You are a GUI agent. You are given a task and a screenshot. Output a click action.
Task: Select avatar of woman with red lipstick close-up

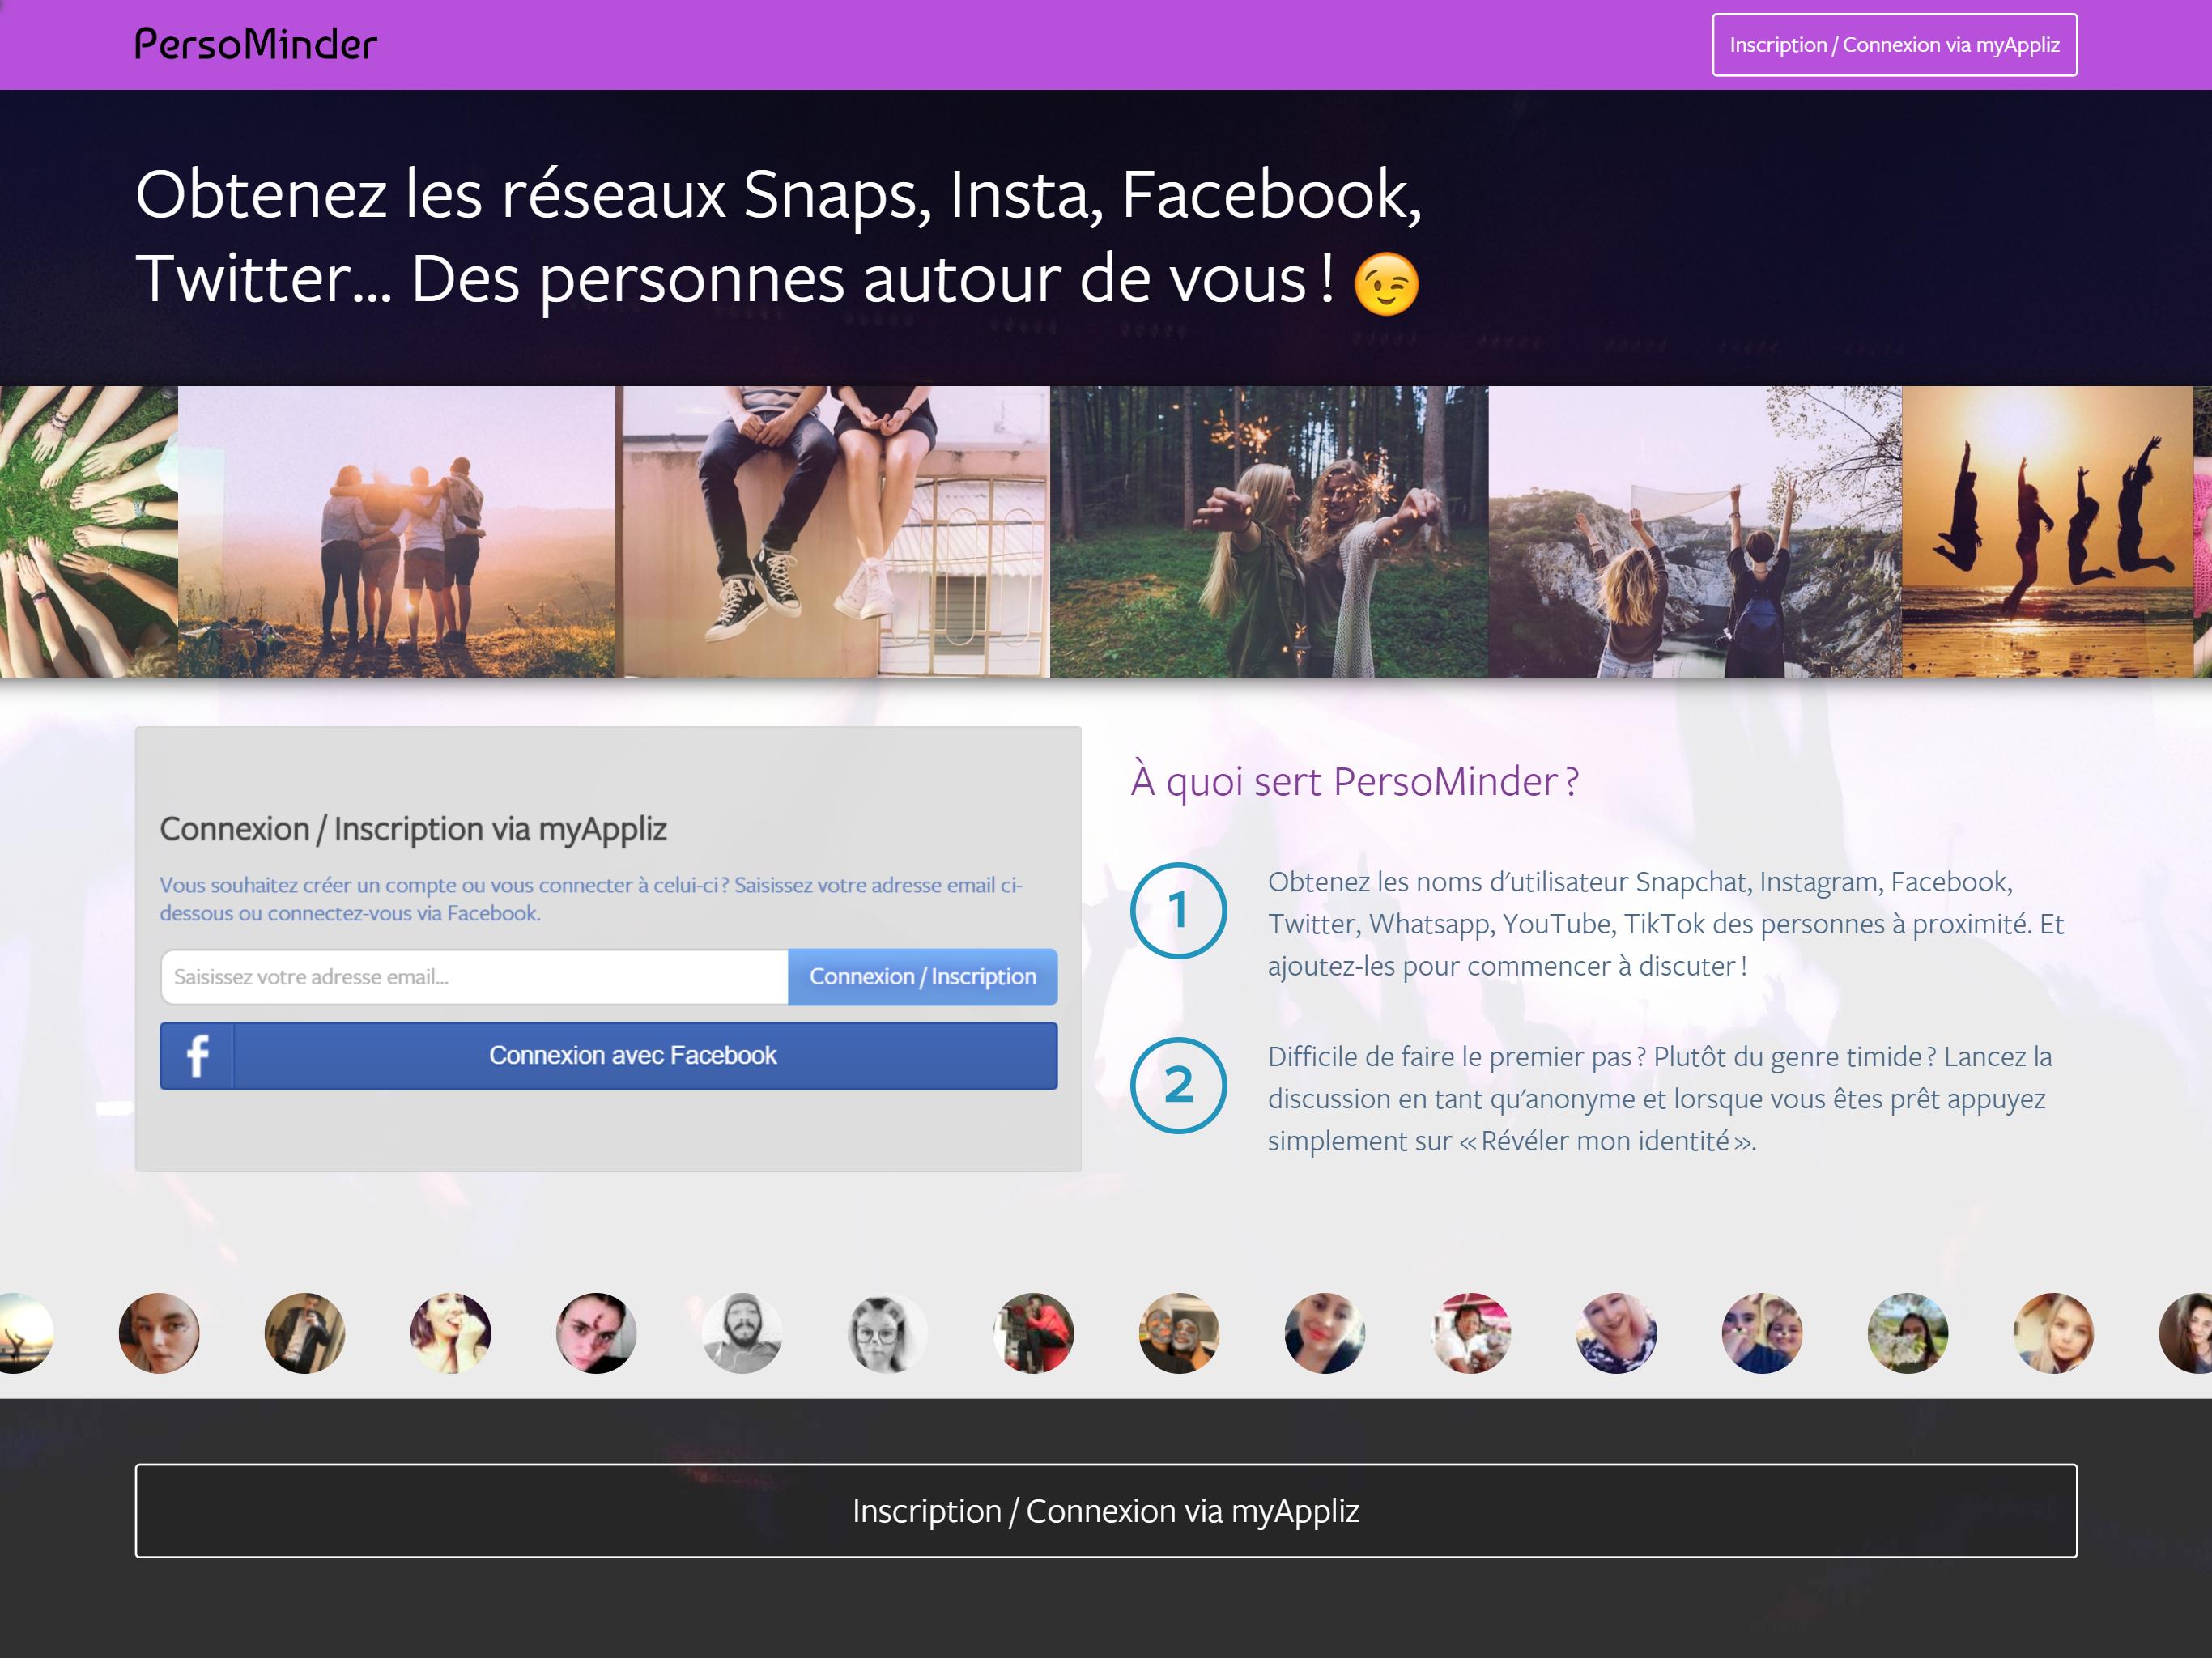pyautogui.click(x=1324, y=1333)
